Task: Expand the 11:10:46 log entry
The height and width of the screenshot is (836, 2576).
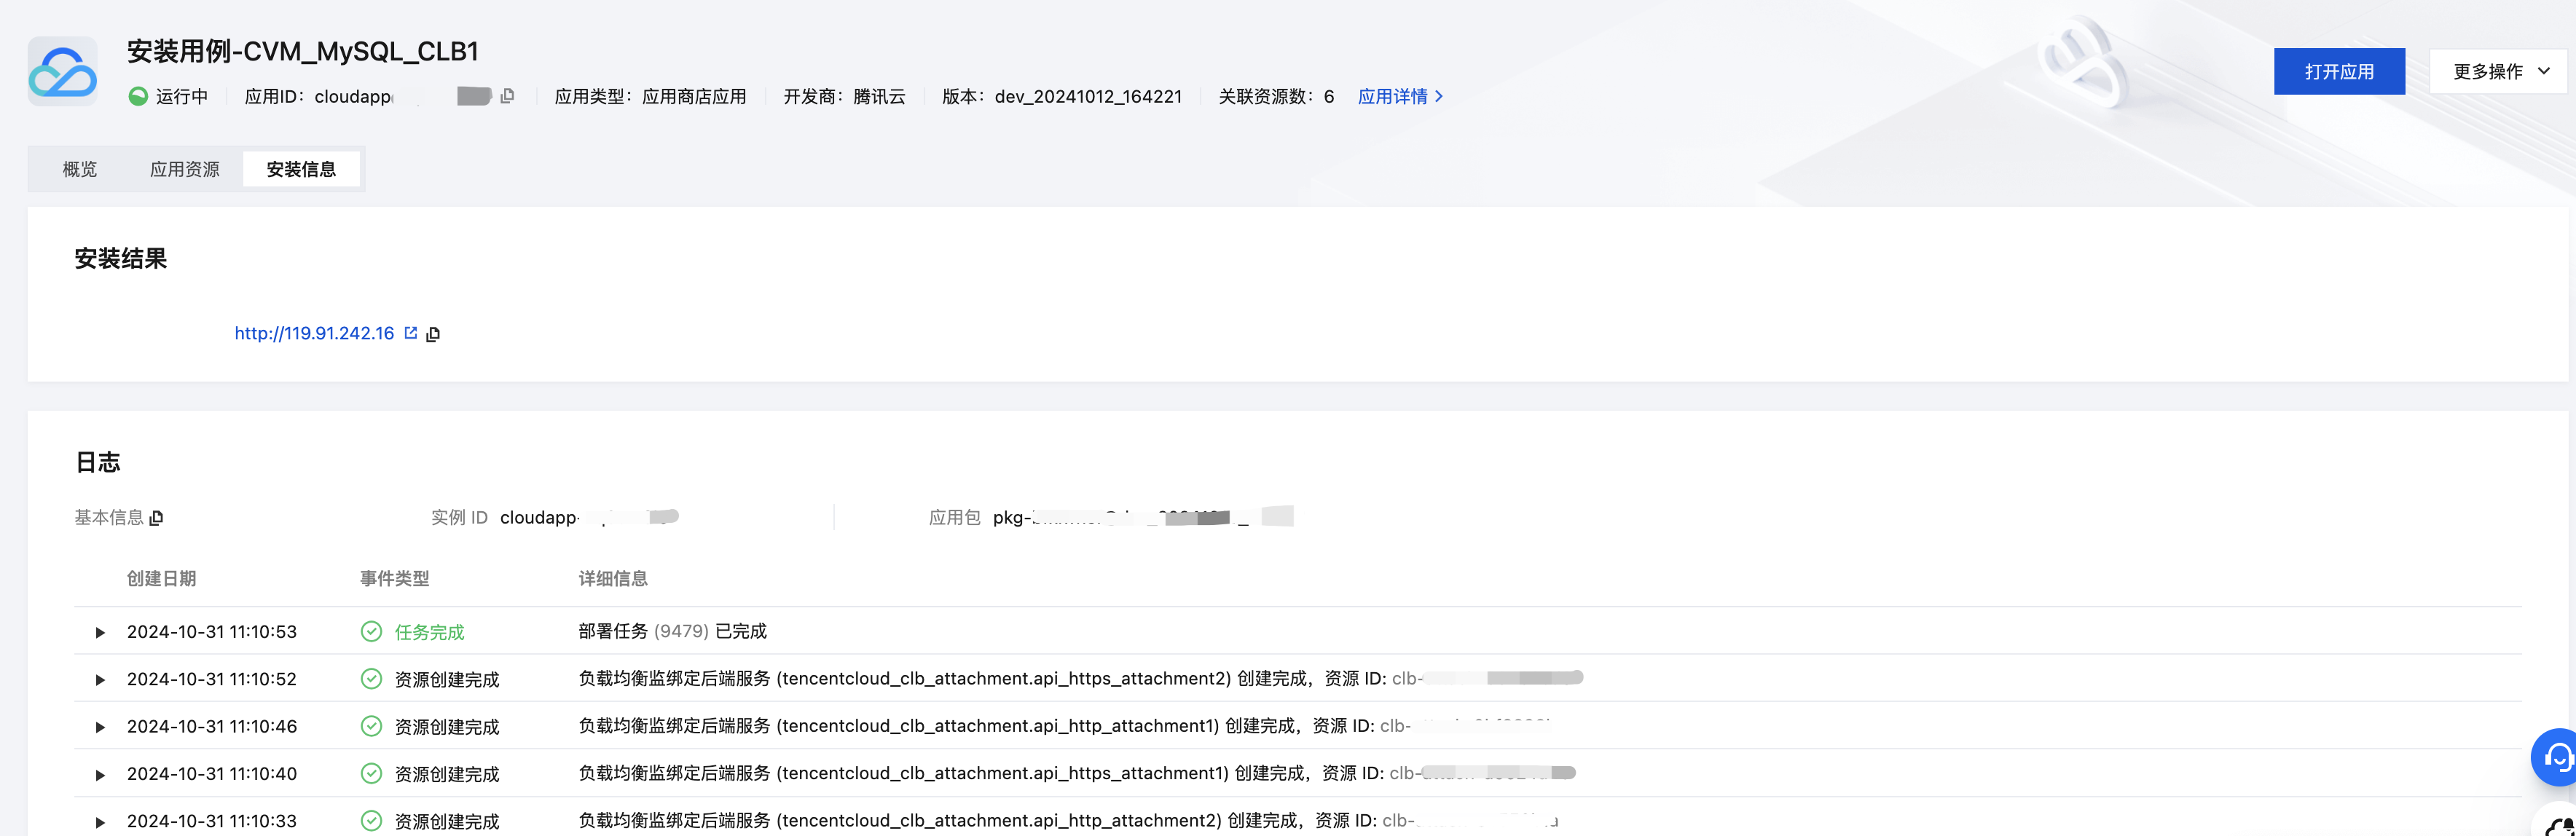Action: pos(100,727)
